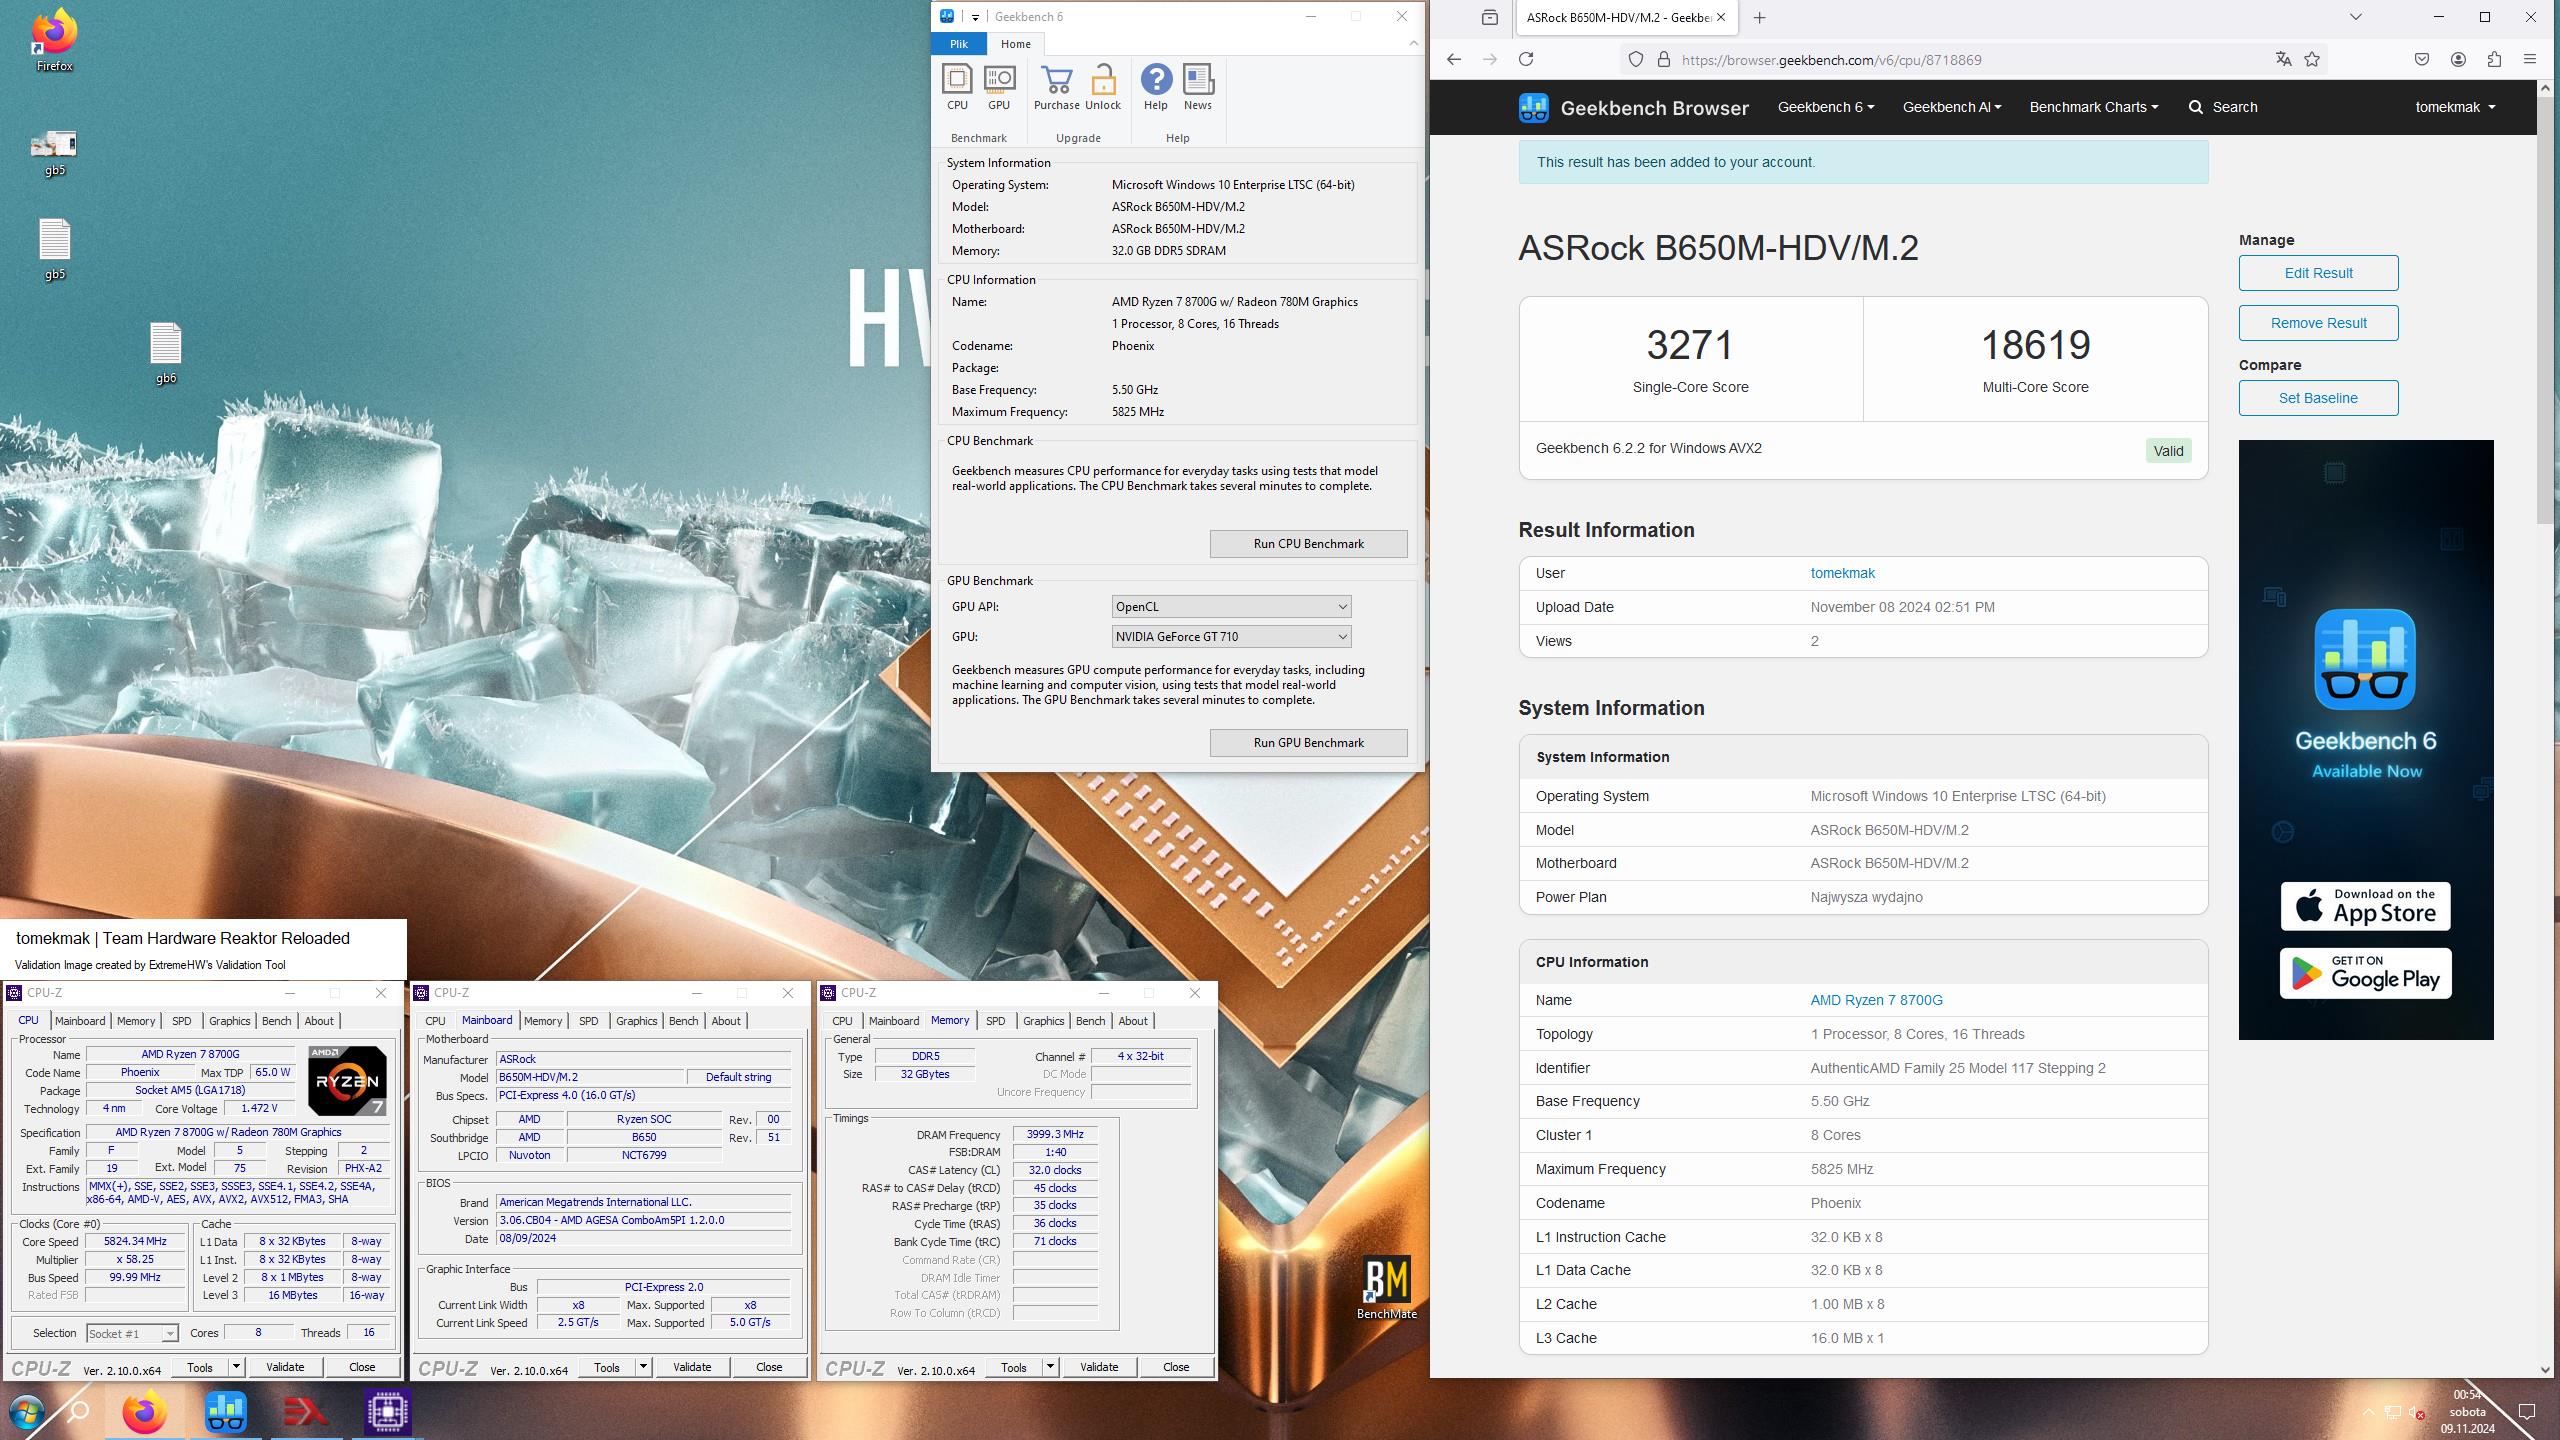Viewport: 2560px width, 1440px height.
Task: Switch to Plik tab in Geekbench
Action: coord(958,44)
